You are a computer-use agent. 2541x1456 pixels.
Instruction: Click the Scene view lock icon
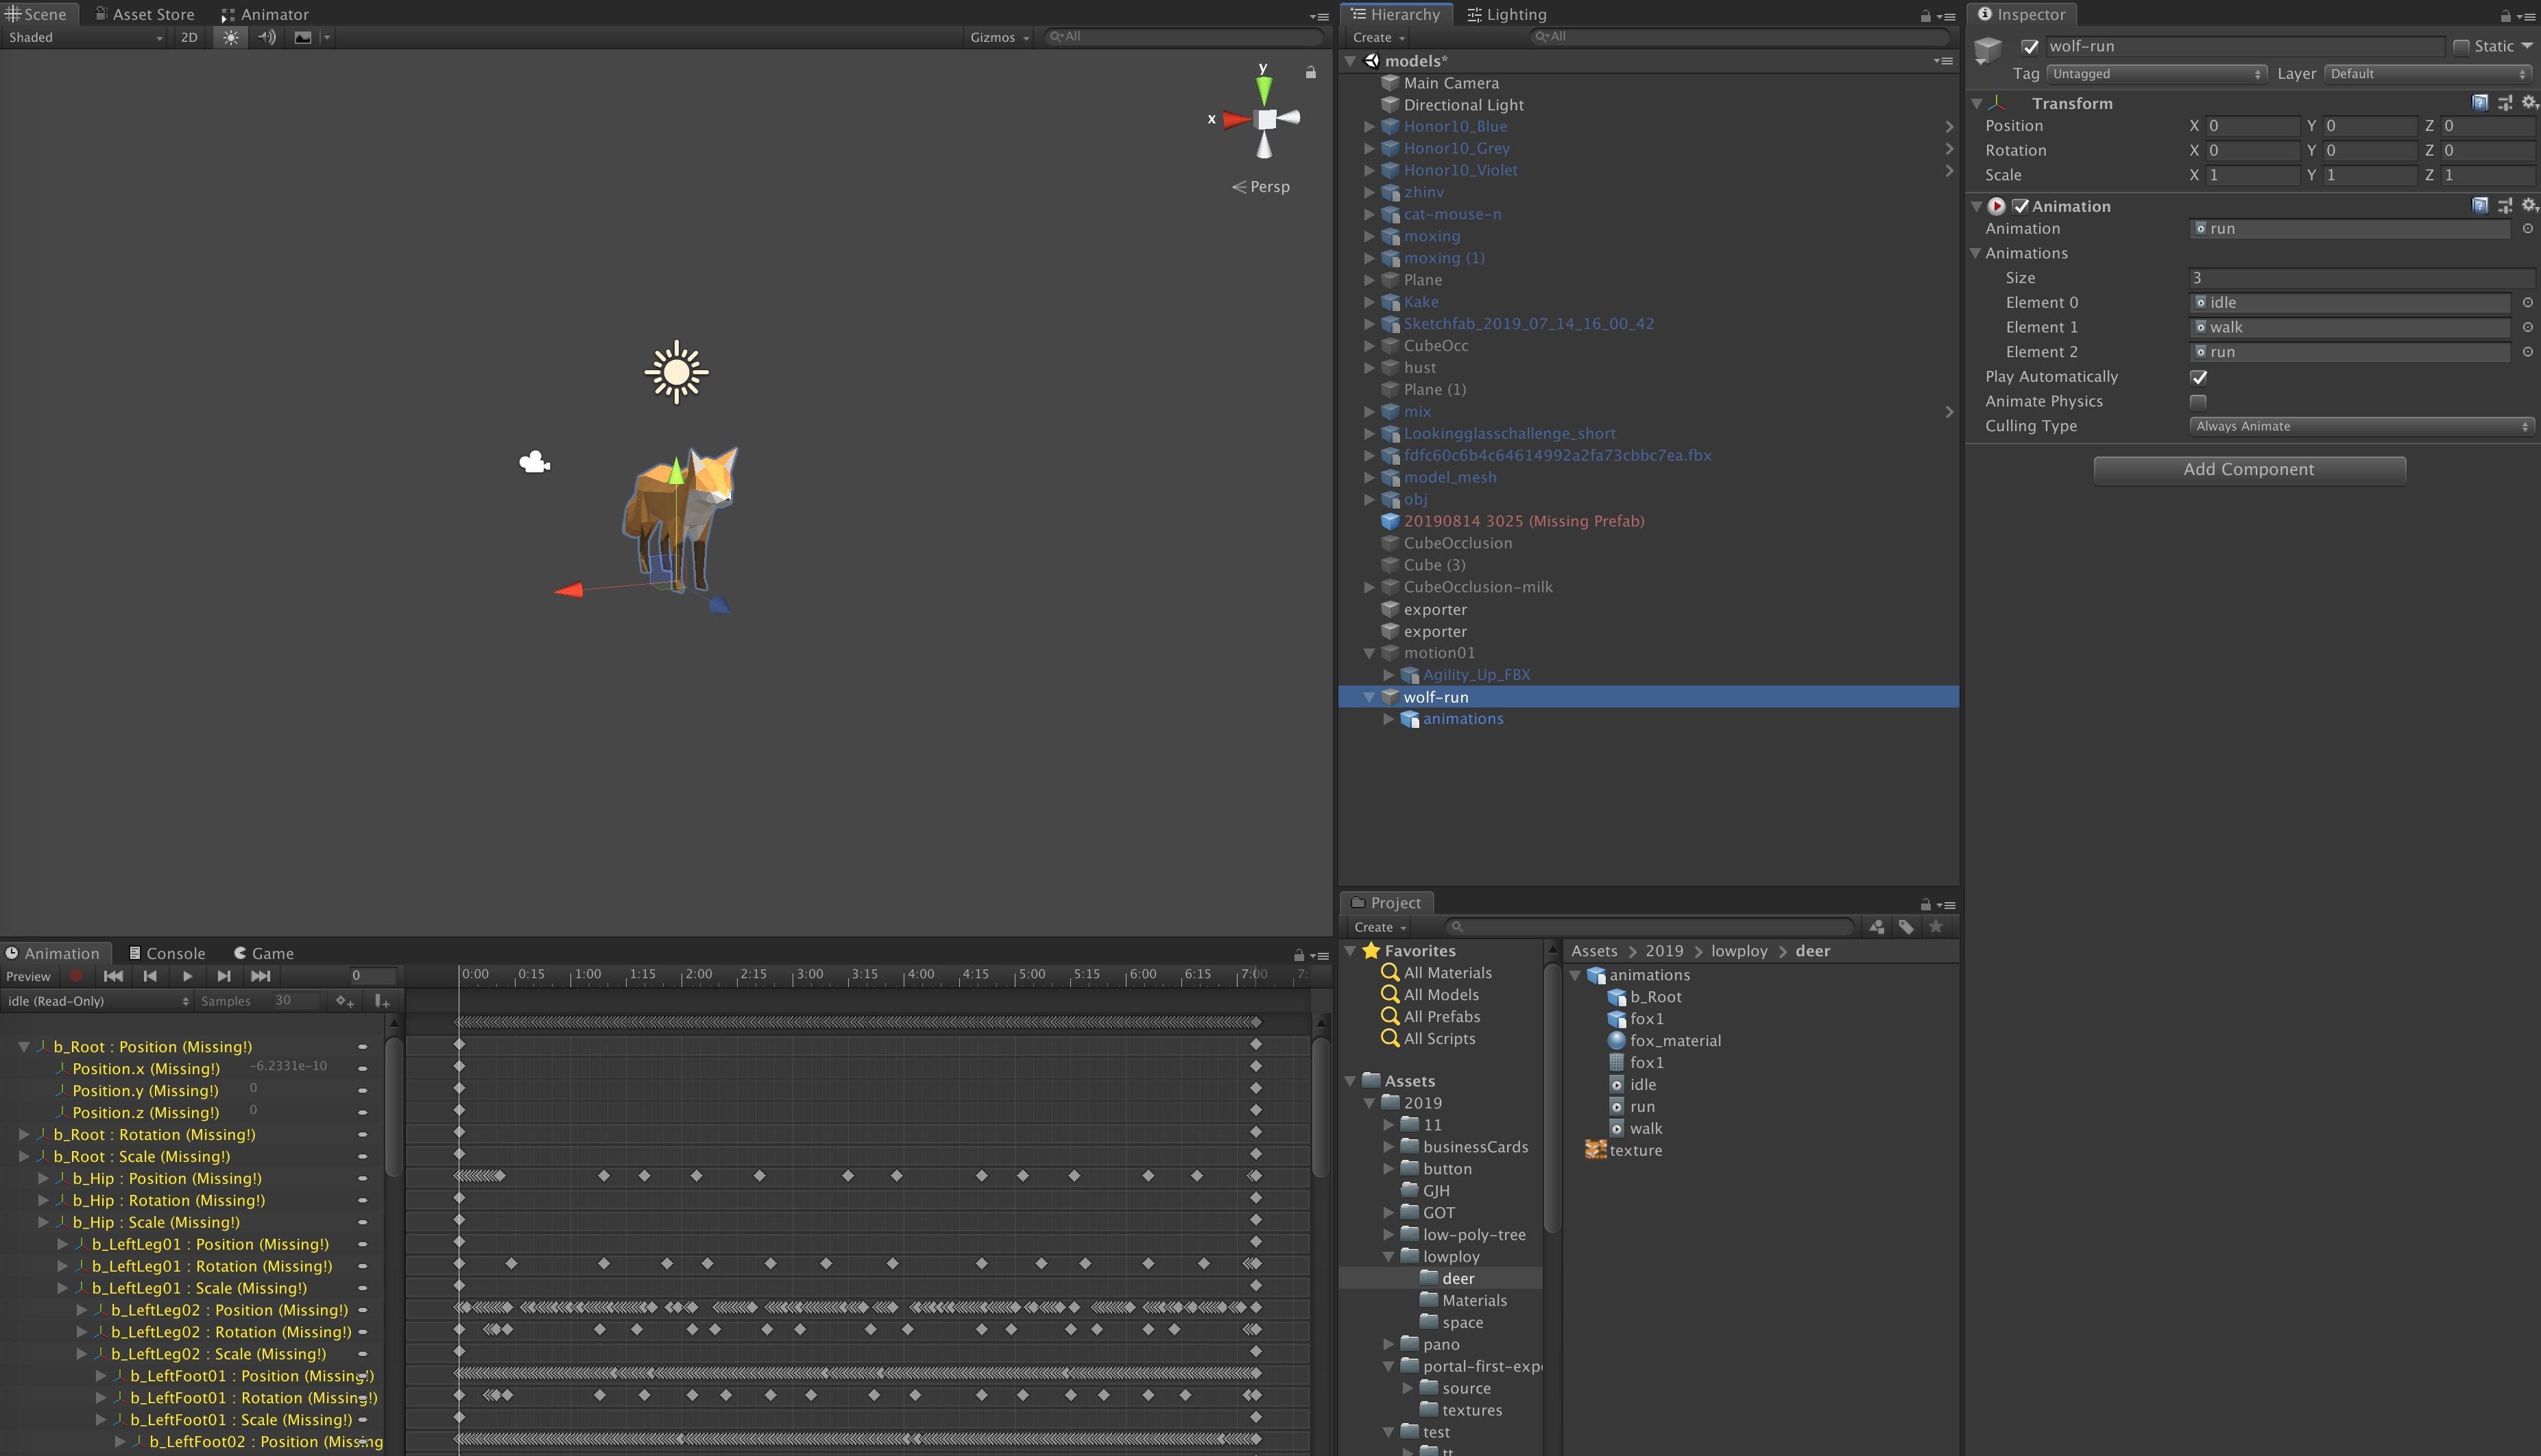pyautogui.click(x=1310, y=72)
